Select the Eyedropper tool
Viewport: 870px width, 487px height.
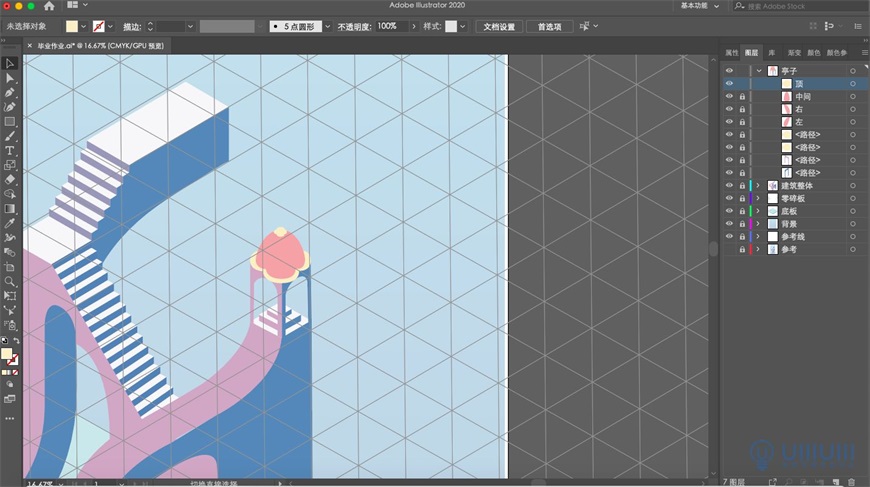9,223
